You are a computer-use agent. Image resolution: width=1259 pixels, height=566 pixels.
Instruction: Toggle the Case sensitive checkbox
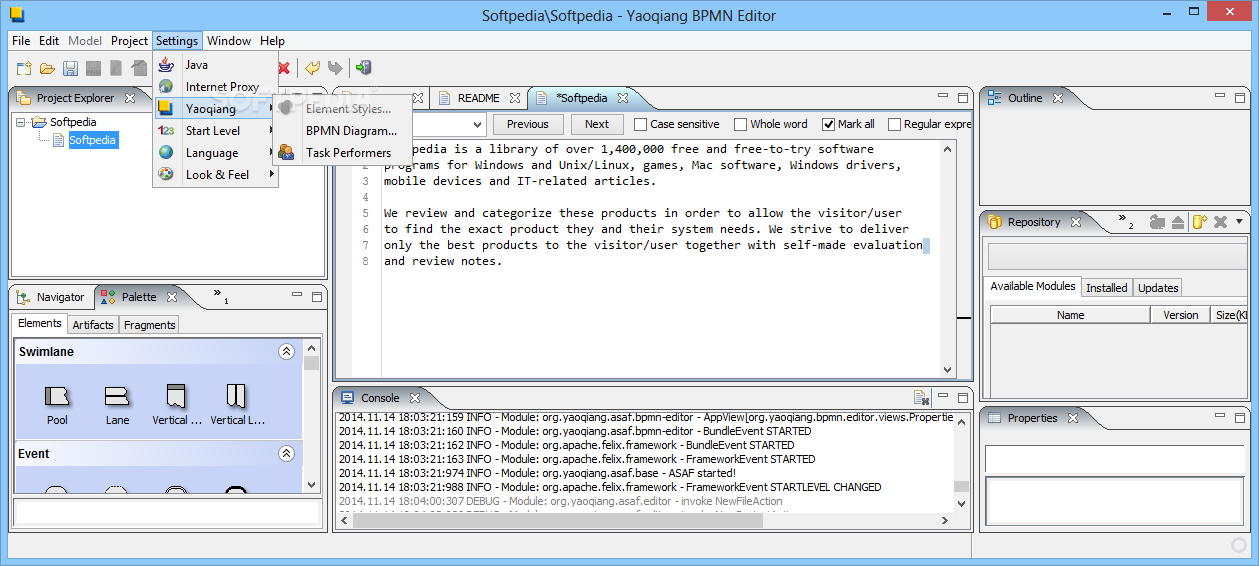point(641,125)
